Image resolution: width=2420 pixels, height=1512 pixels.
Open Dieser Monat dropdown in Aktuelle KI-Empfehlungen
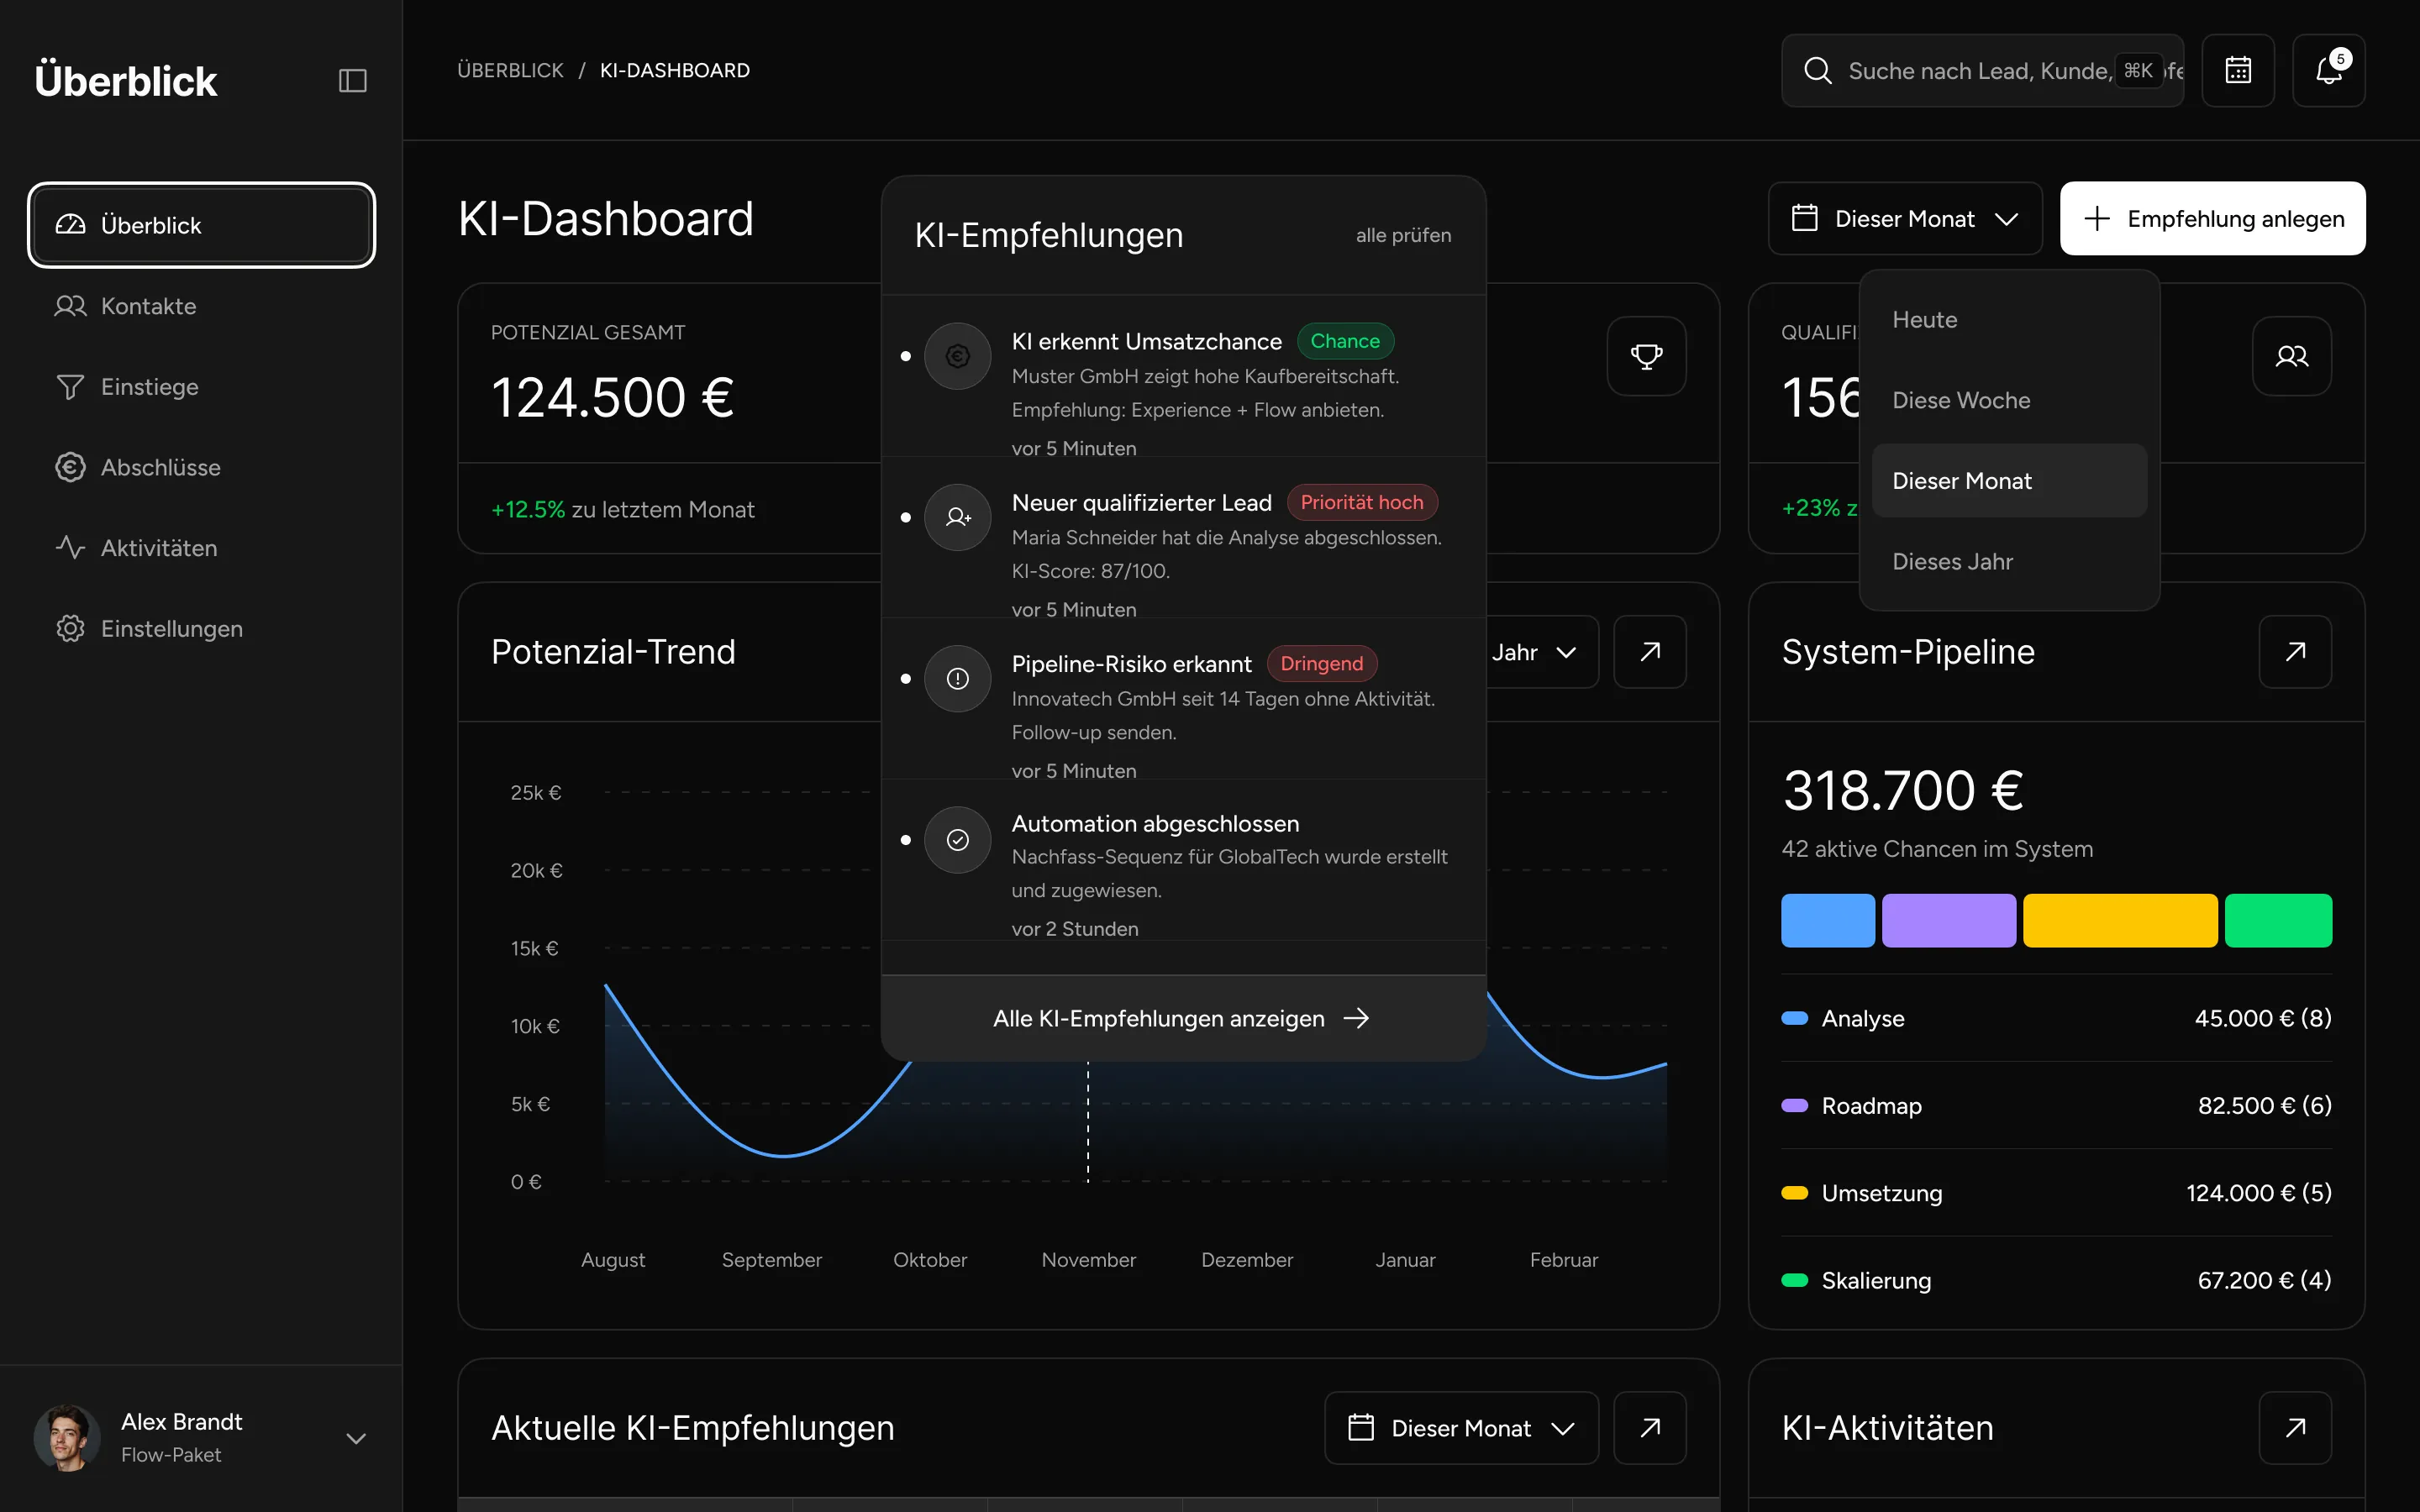pyautogui.click(x=1461, y=1427)
